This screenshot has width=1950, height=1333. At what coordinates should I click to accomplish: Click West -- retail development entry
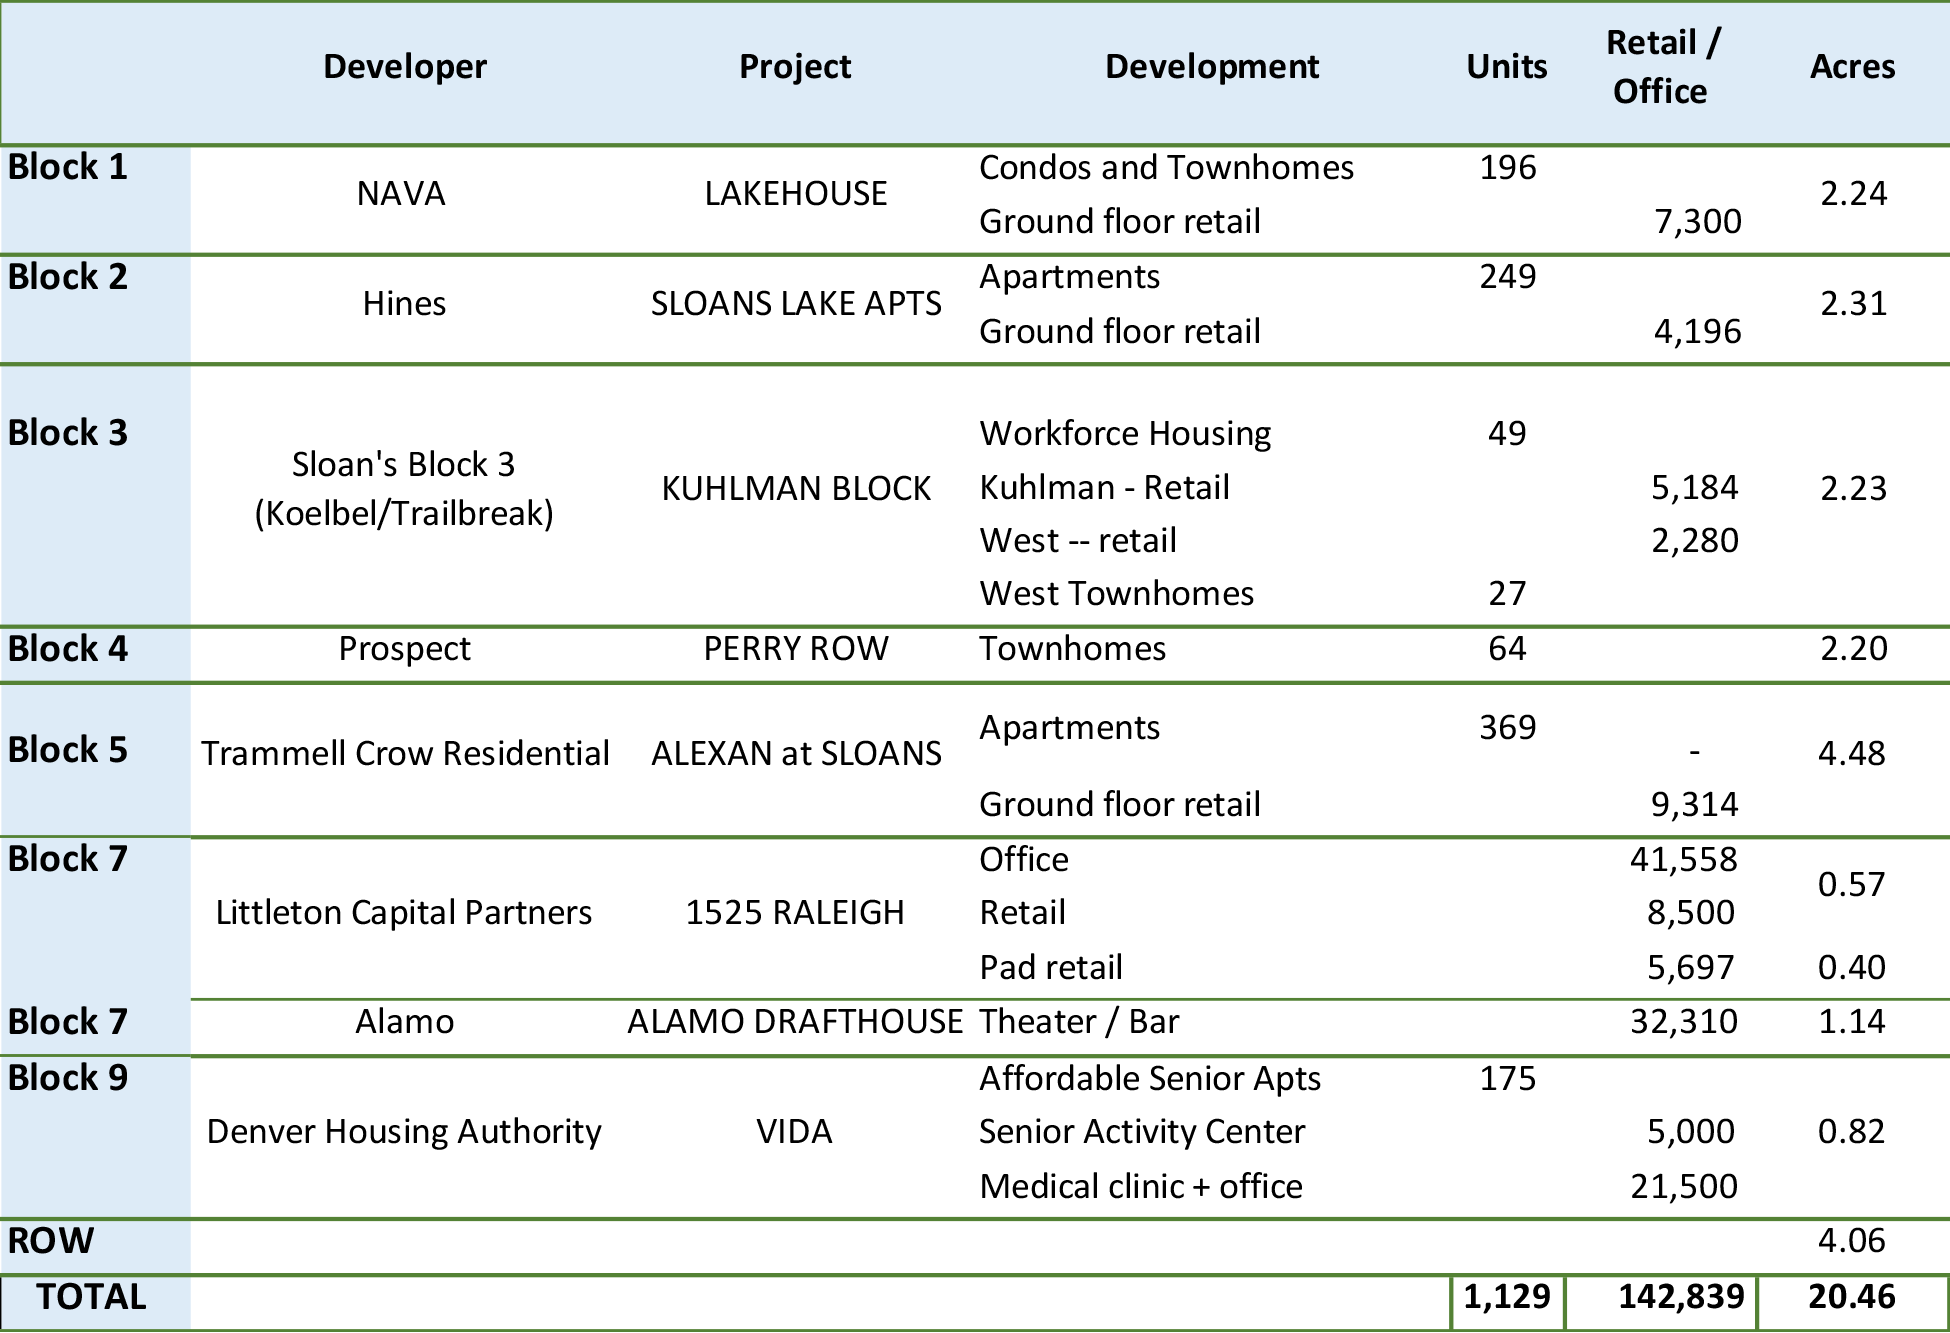tap(1078, 540)
